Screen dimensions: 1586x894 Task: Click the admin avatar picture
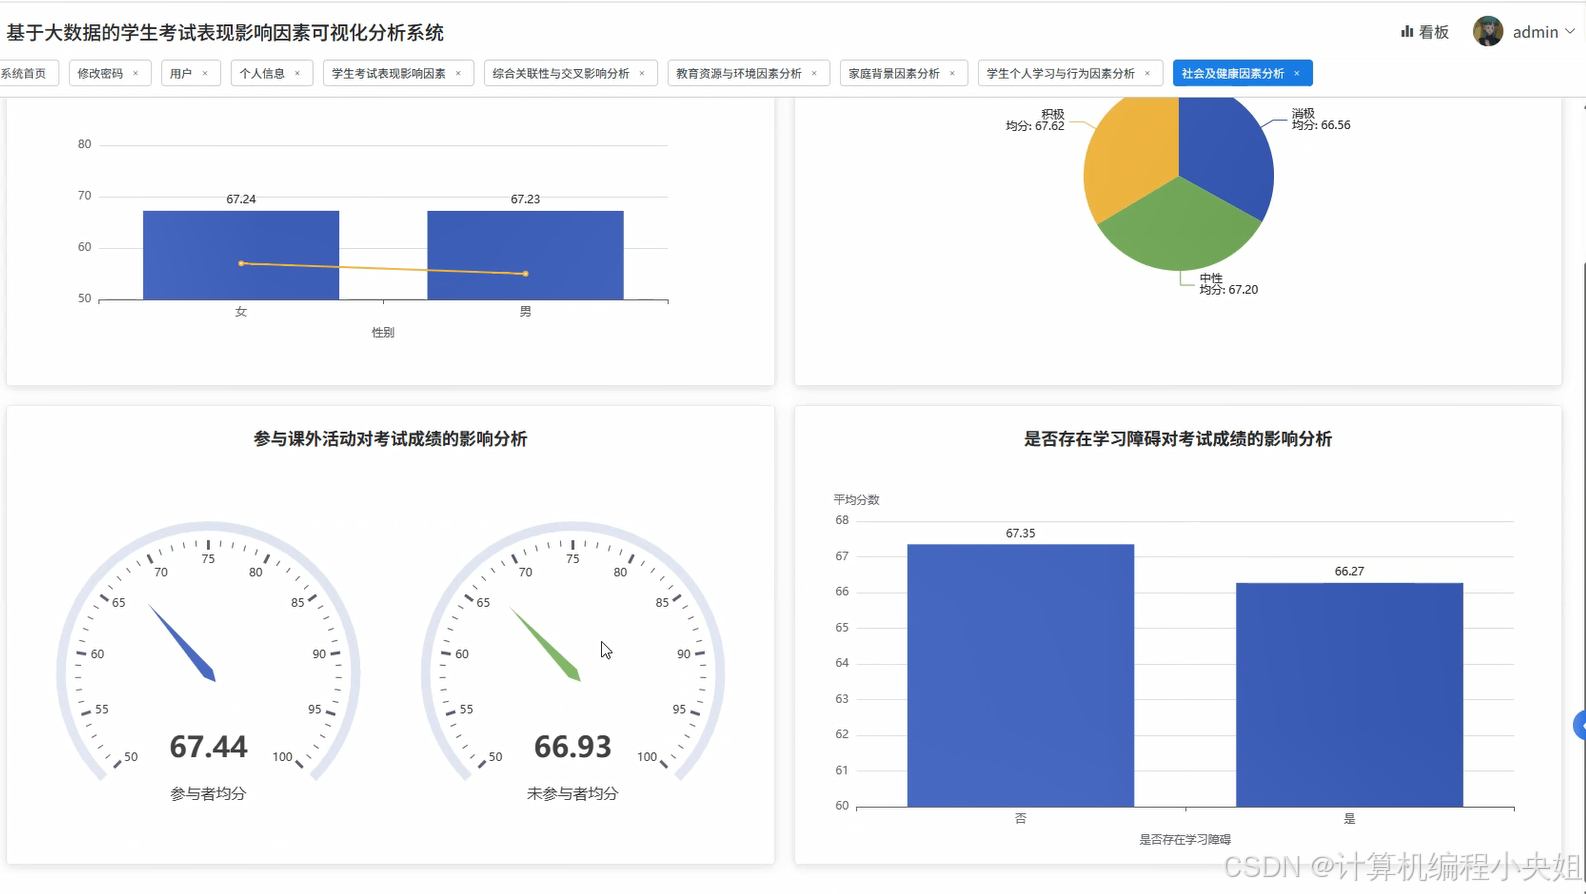click(1488, 32)
